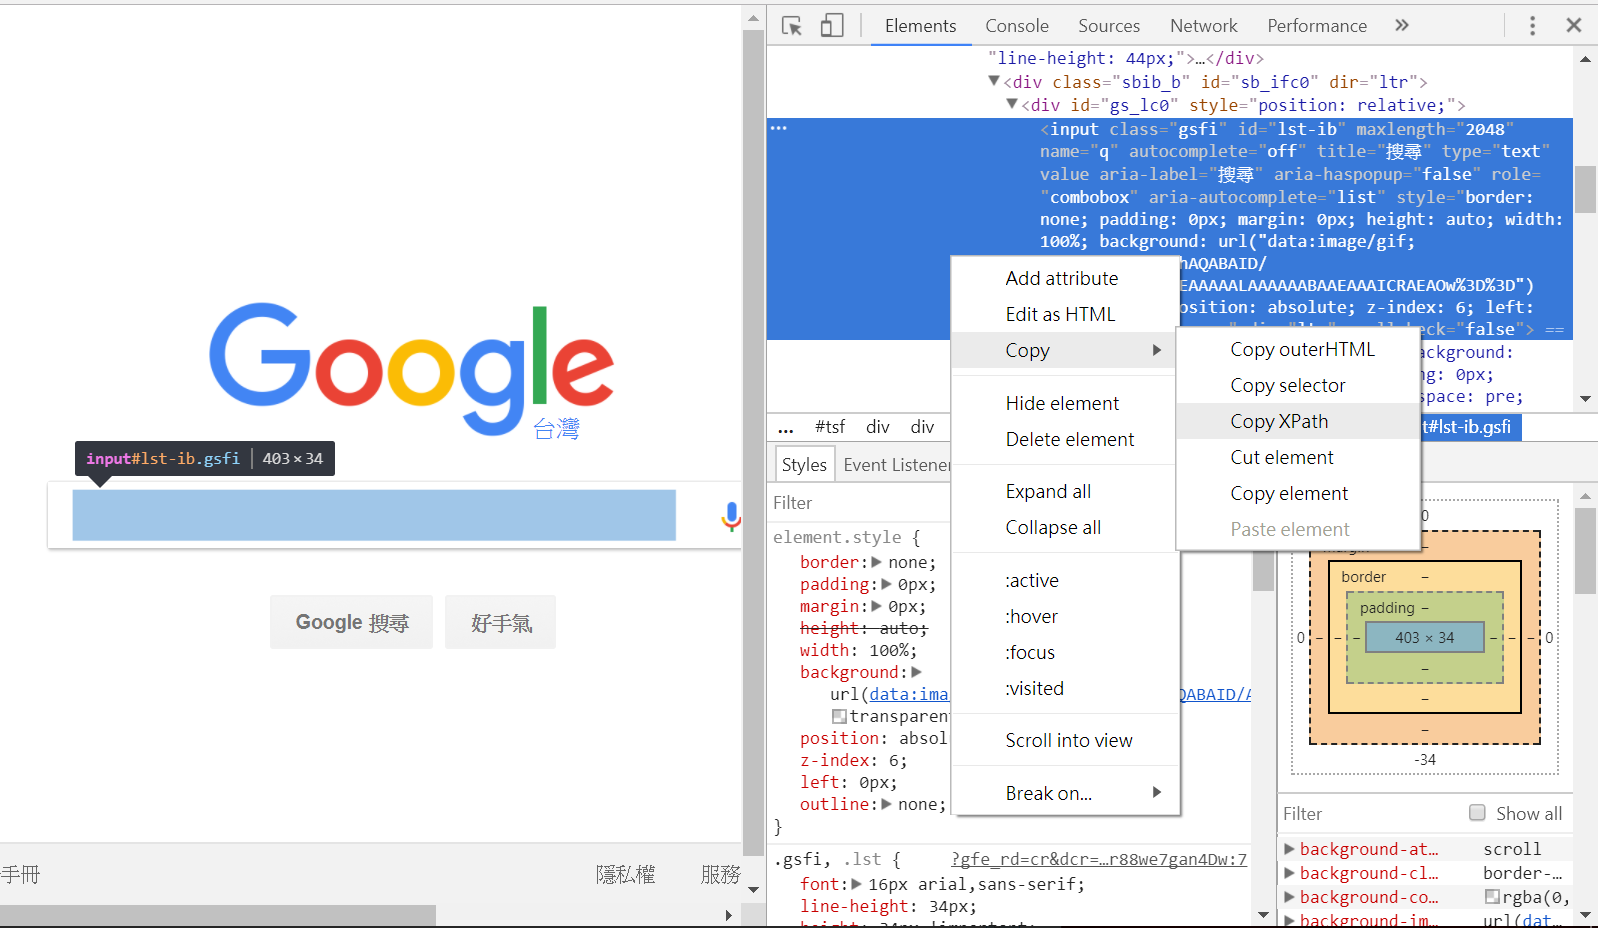1598x928 pixels.
Task: Click the #tsf breadcrumb
Action: [829, 427]
